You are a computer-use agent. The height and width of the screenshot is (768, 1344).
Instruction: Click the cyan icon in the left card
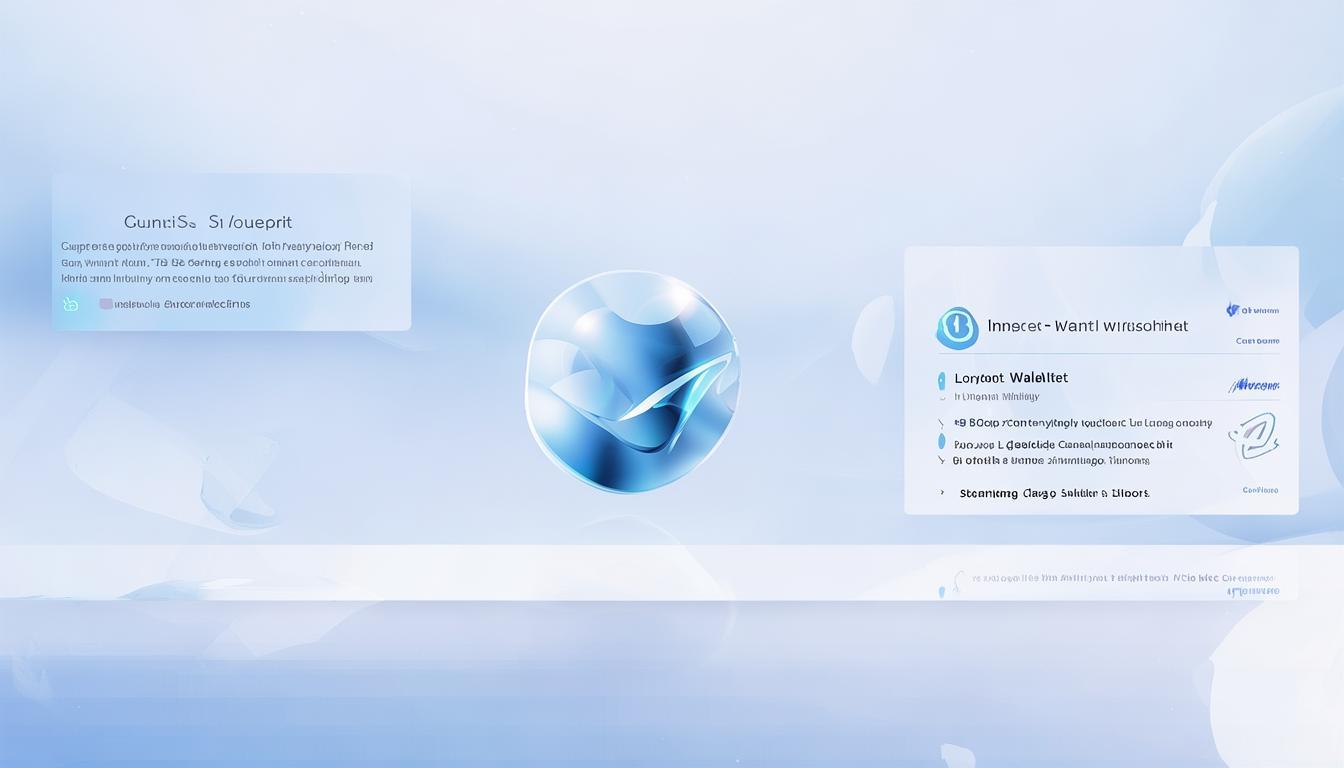[x=70, y=304]
